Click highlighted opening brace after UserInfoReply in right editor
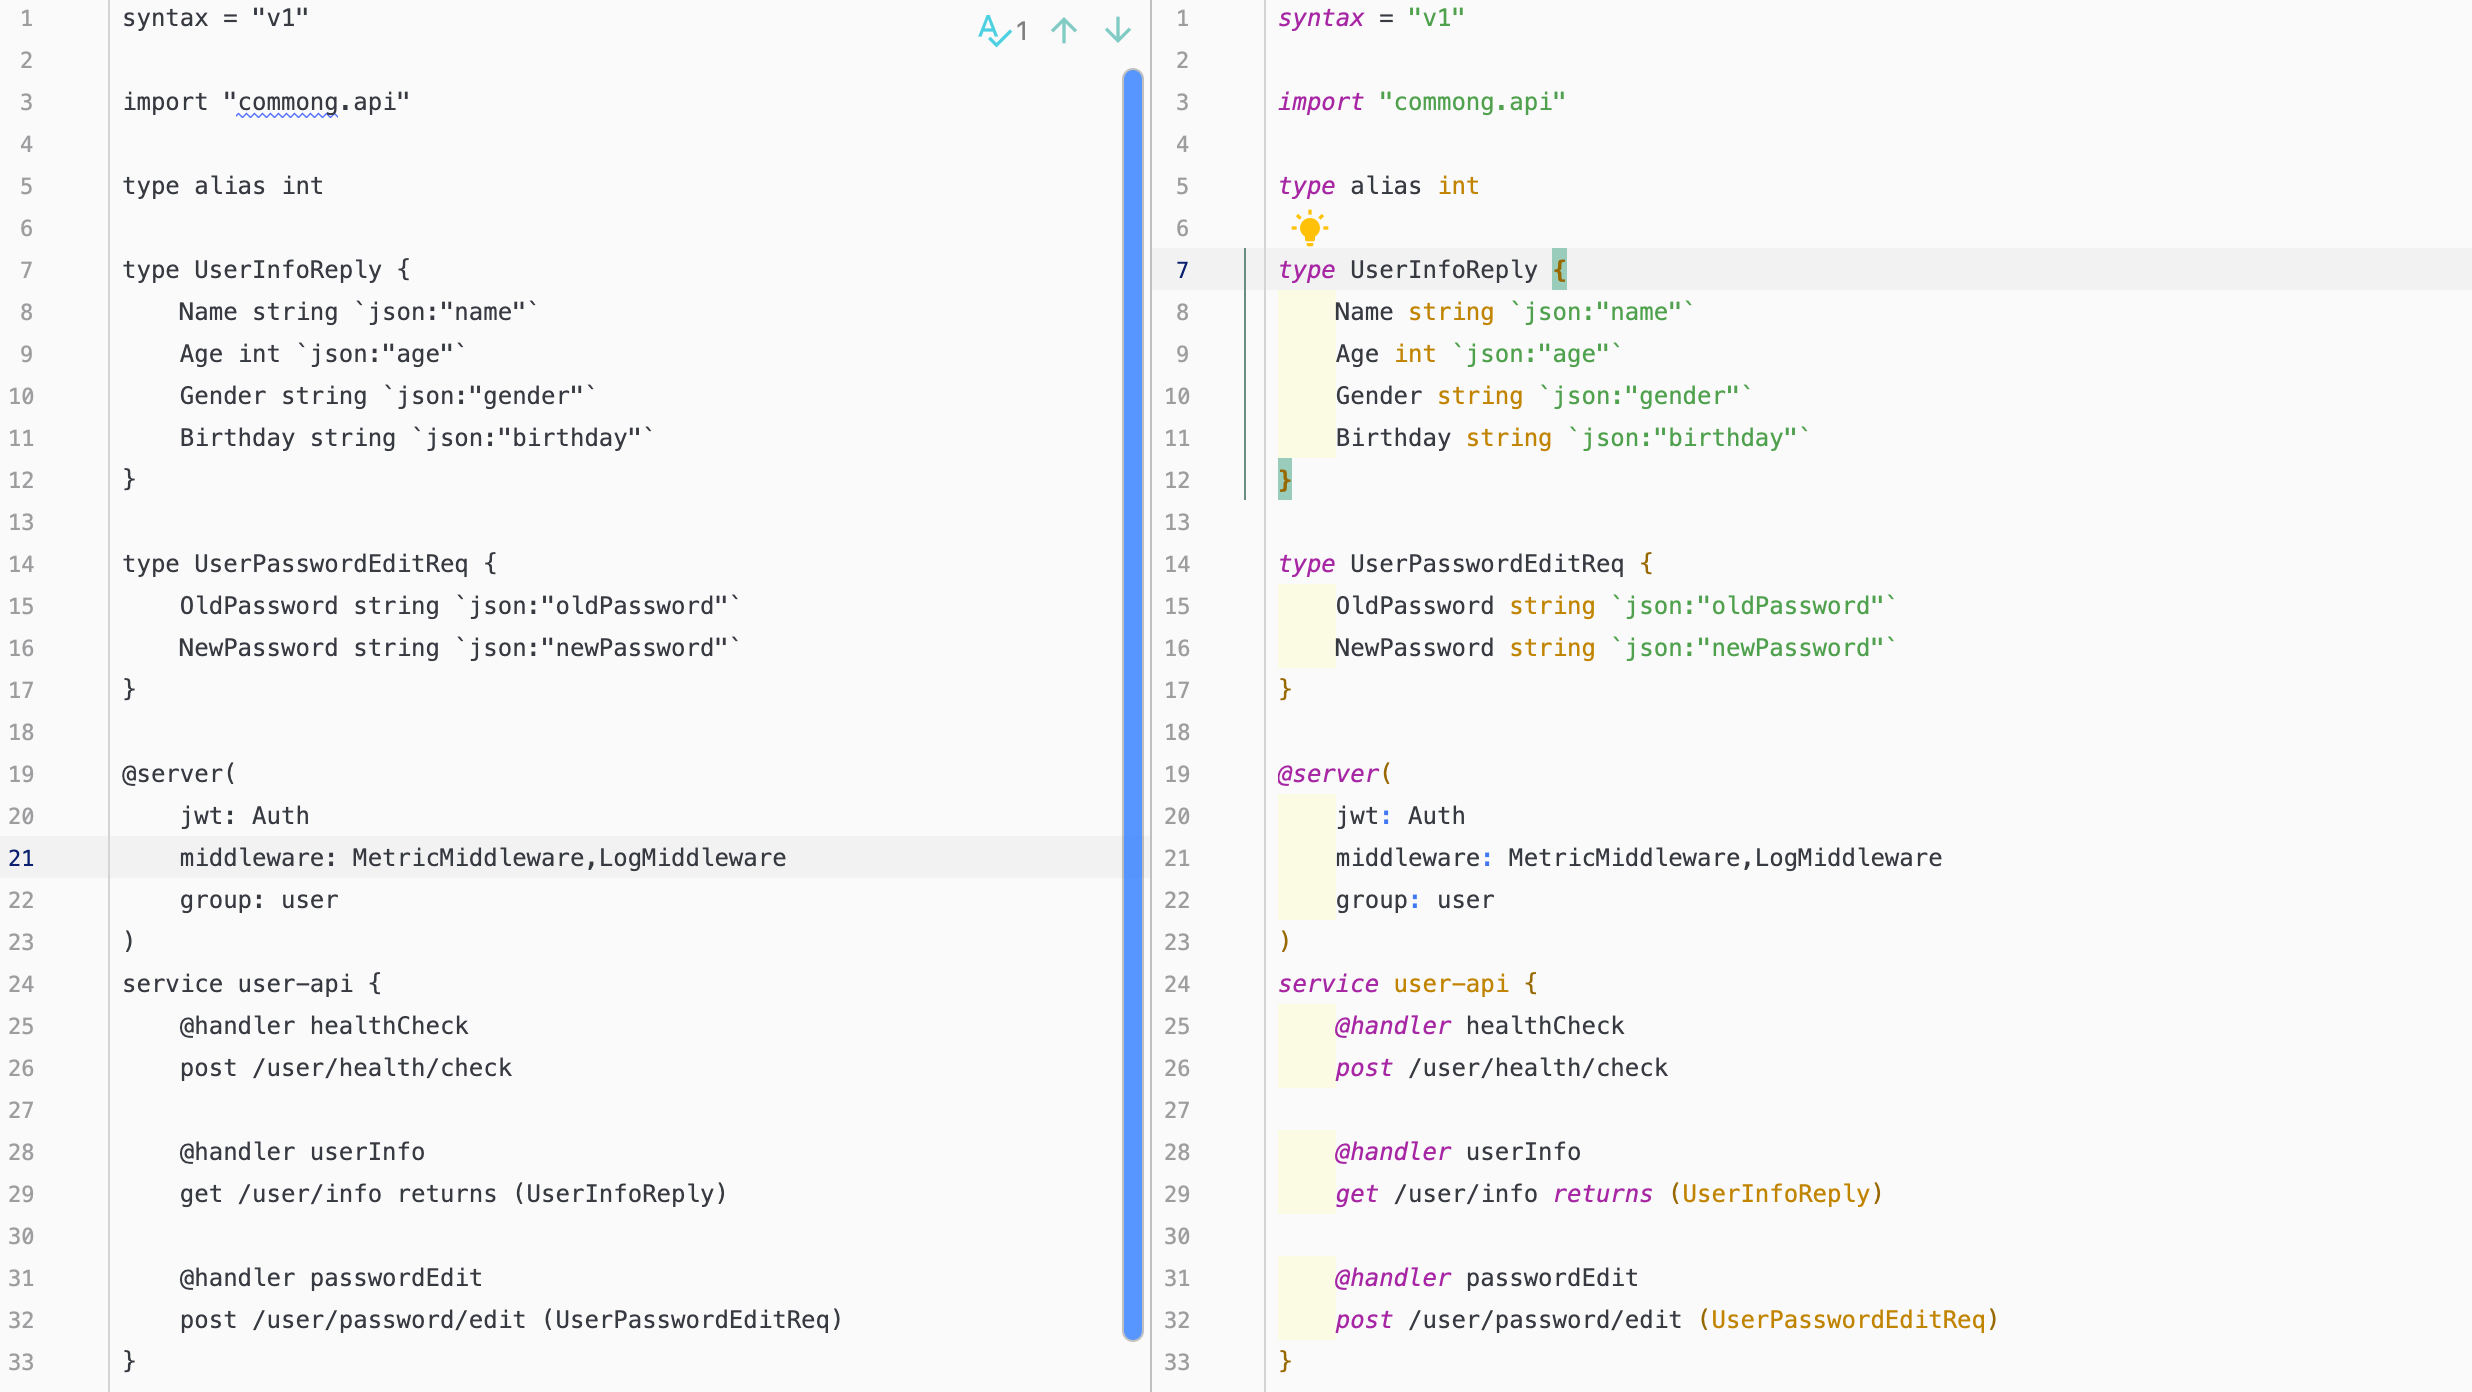Viewport: 2472px width, 1392px height. 1559,270
